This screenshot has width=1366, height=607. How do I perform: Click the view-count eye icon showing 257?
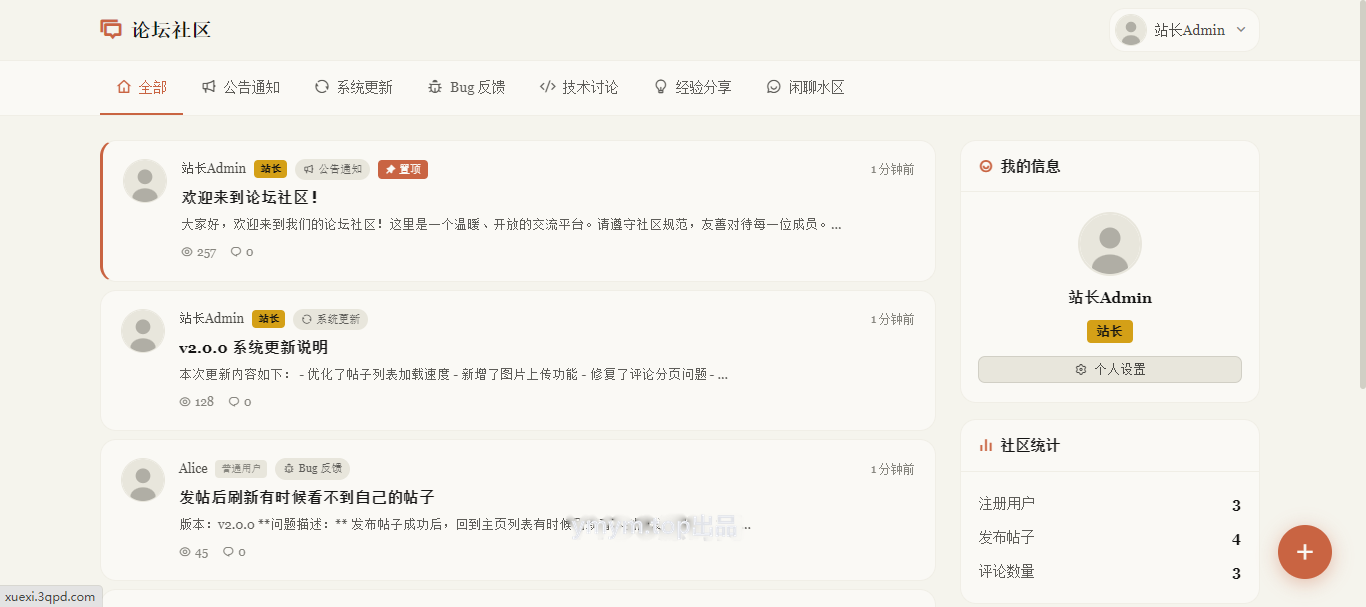pos(186,252)
